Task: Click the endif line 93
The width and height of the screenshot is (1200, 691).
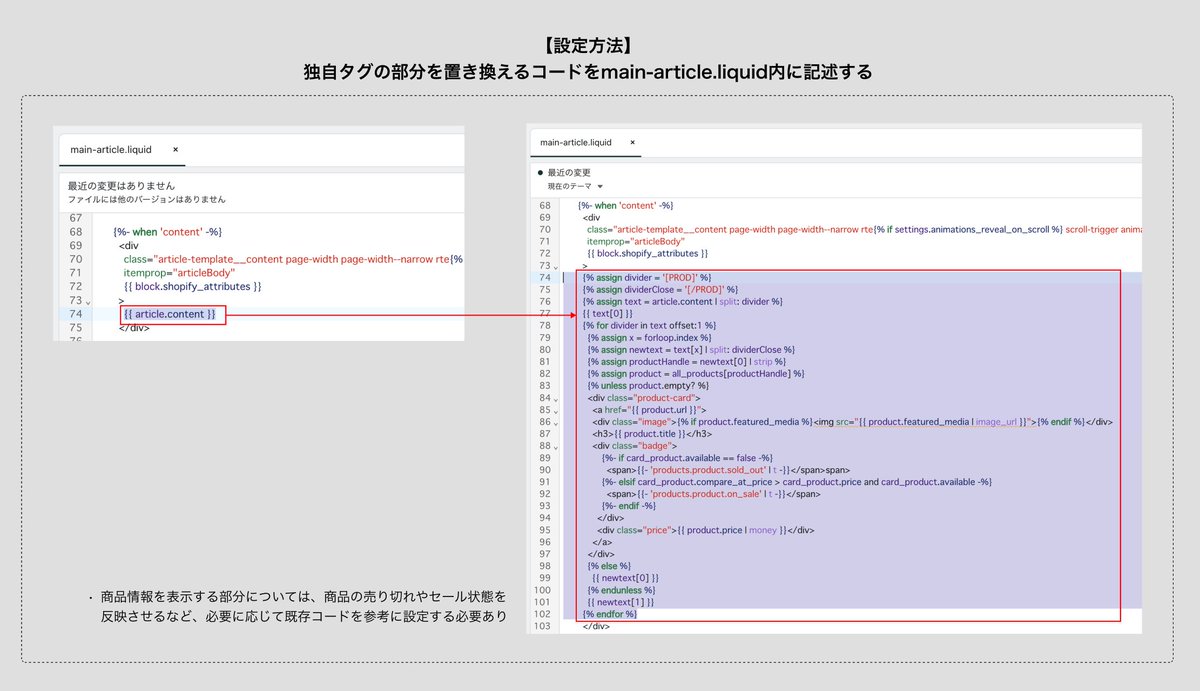Action: [x=629, y=506]
